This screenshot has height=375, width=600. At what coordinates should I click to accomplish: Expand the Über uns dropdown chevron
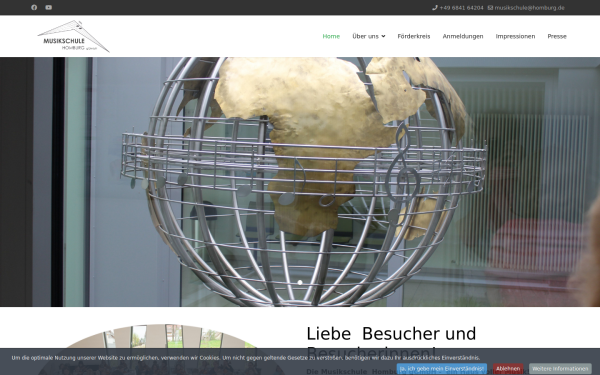[383, 36]
